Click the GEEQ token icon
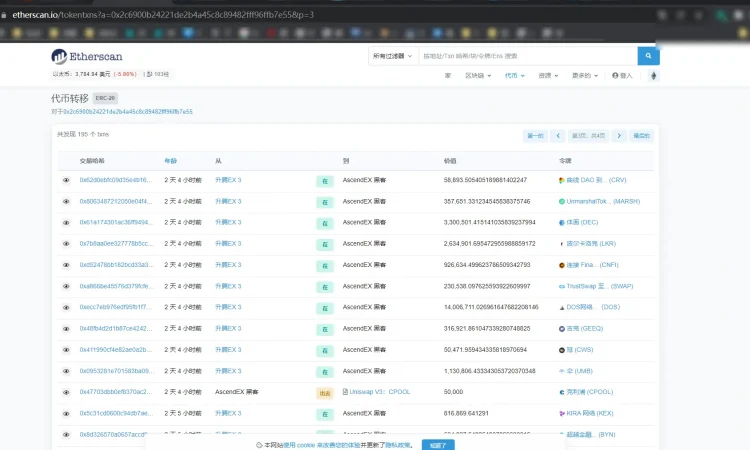Image resolution: width=750 pixels, height=450 pixels. (x=562, y=329)
